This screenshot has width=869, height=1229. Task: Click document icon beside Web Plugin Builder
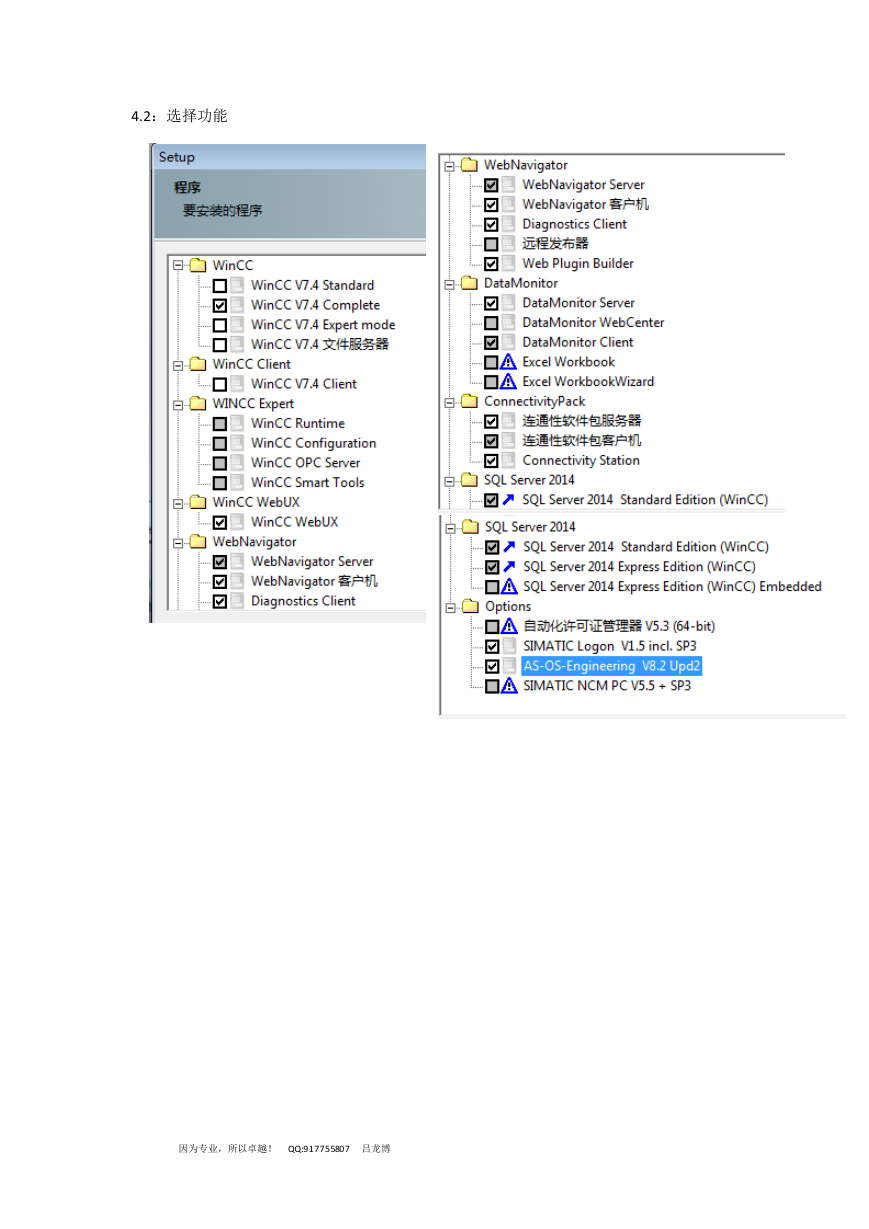pos(509,263)
